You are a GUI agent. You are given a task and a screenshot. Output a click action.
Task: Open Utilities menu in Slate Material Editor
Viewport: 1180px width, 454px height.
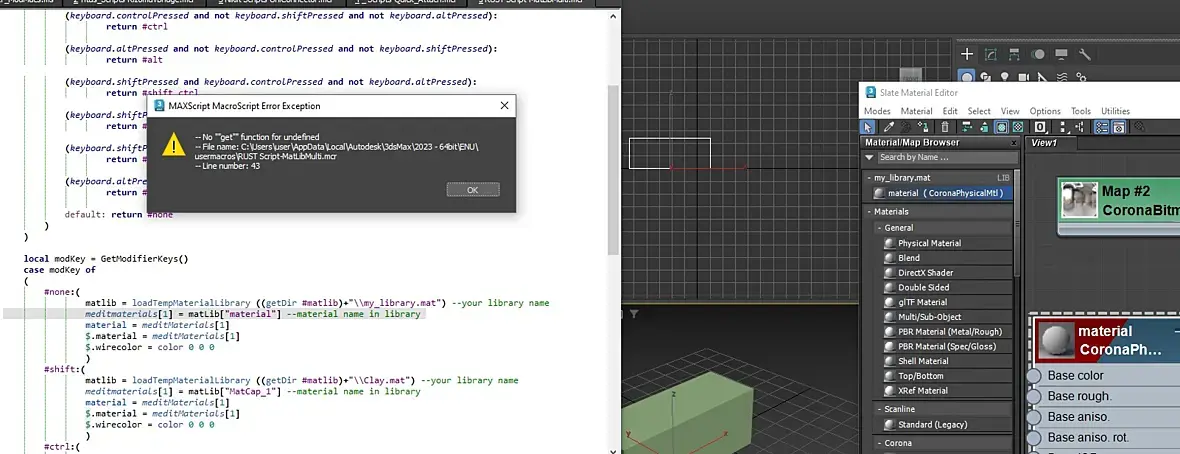tap(1116, 111)
